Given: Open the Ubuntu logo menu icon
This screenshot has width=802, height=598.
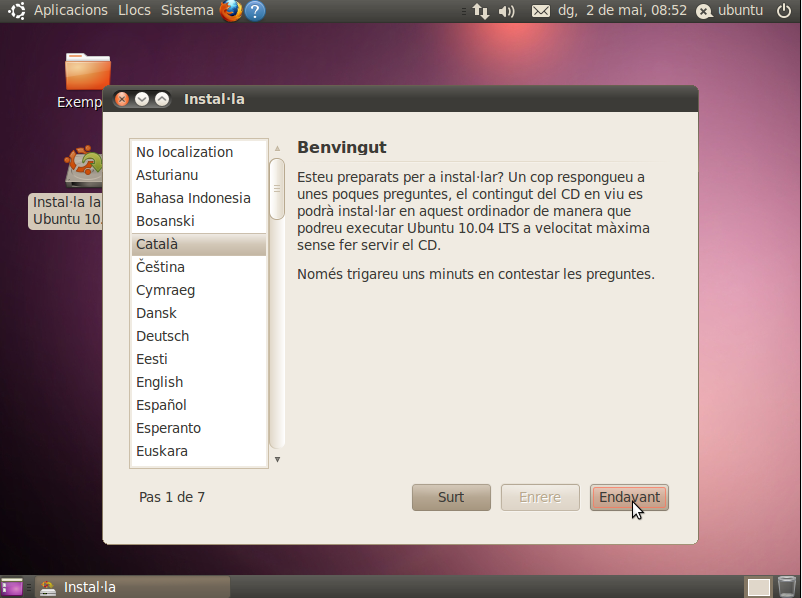Looking at the screenshot, I should click(16, 11).
